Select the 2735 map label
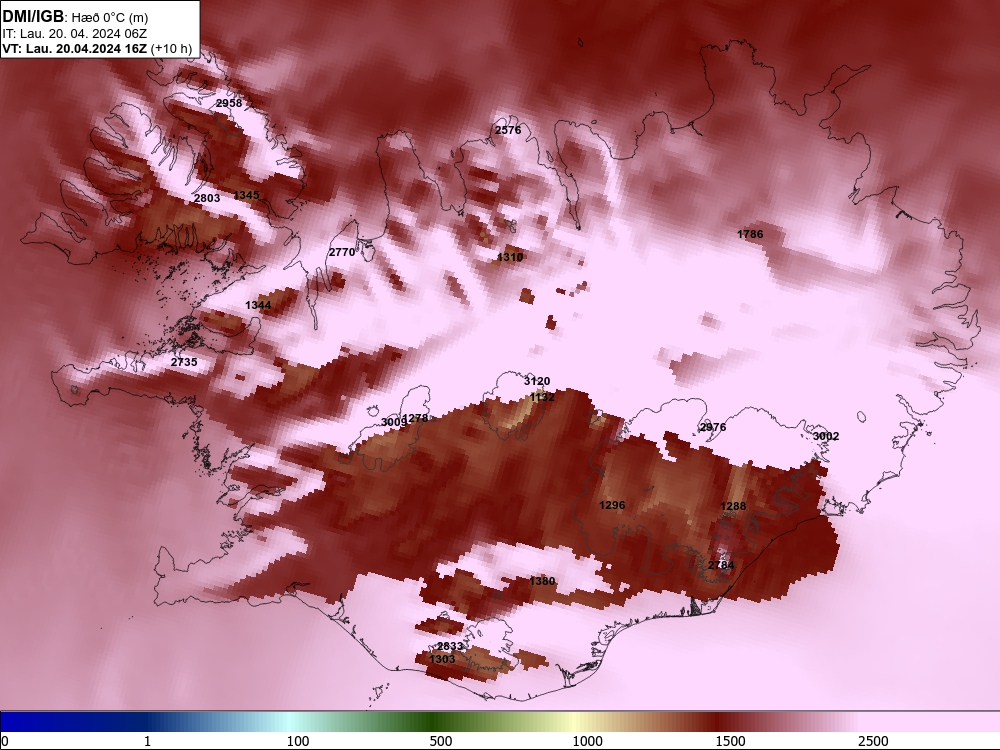Viewport: 1000px width, 750px height. click(184, 362)
